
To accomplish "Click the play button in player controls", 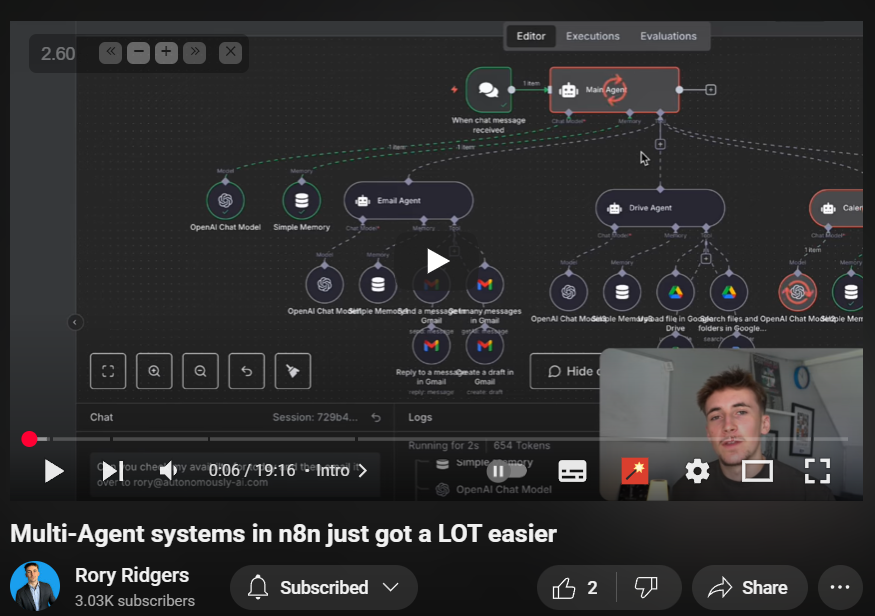I will (54, 471).
